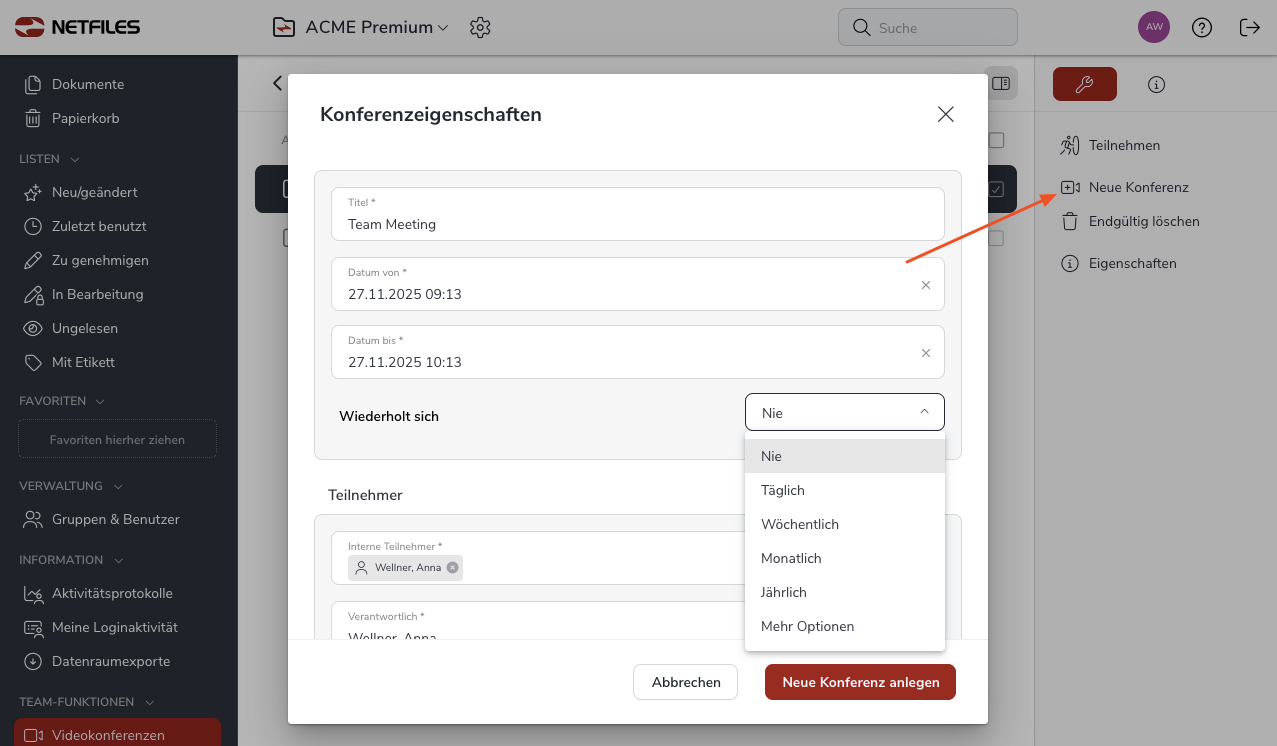
Task: Clear the Datum von field with X
Action: tap(925, 285)
